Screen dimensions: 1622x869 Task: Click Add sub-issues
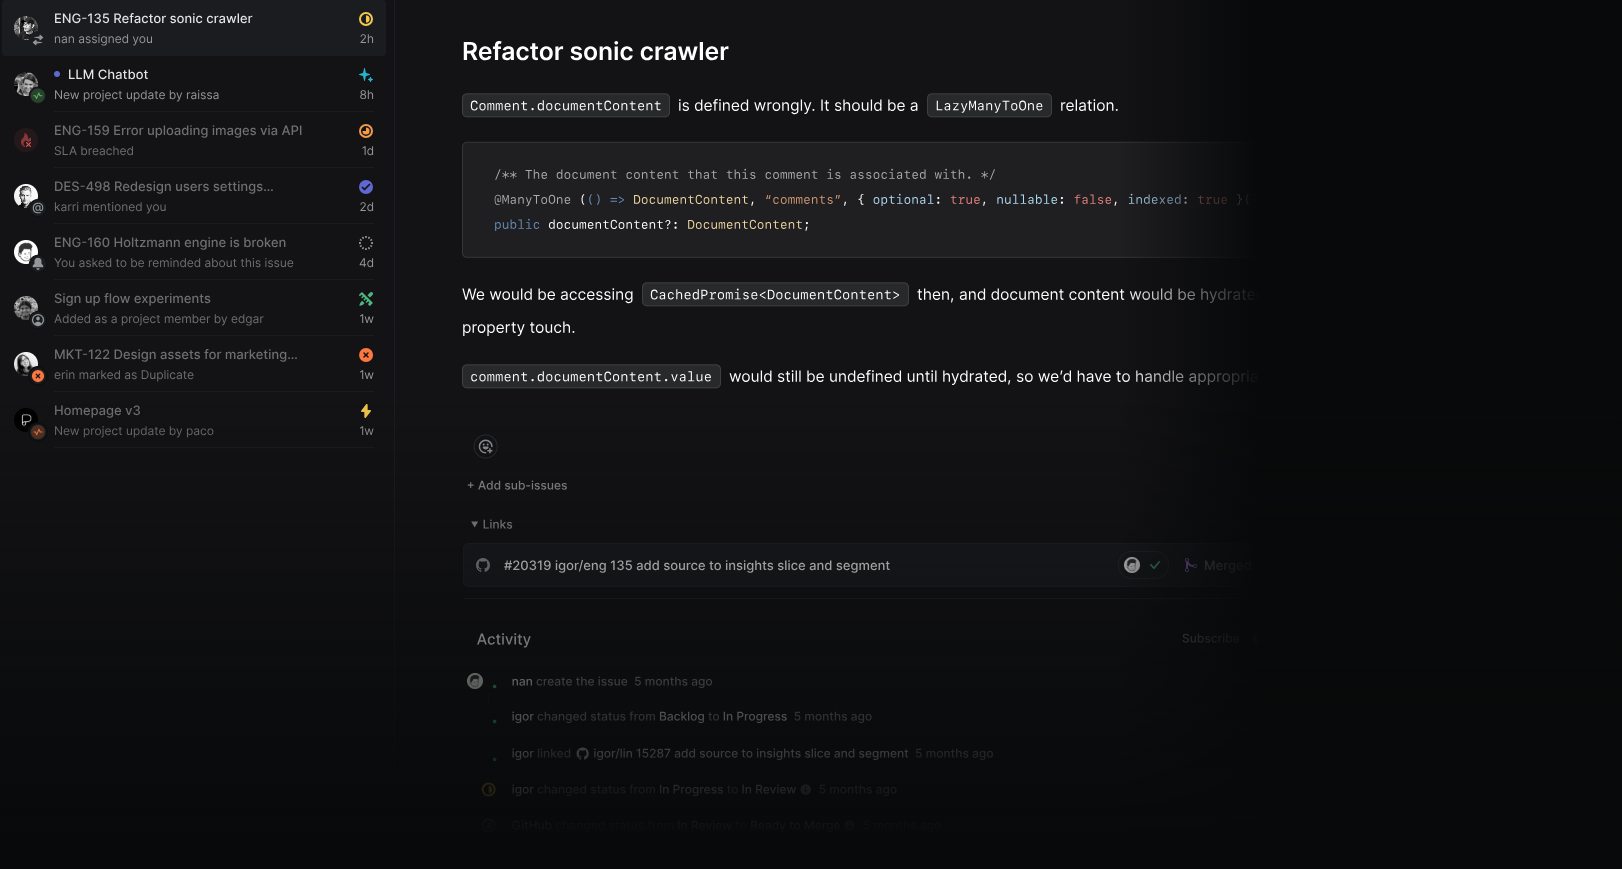point(517,485)
